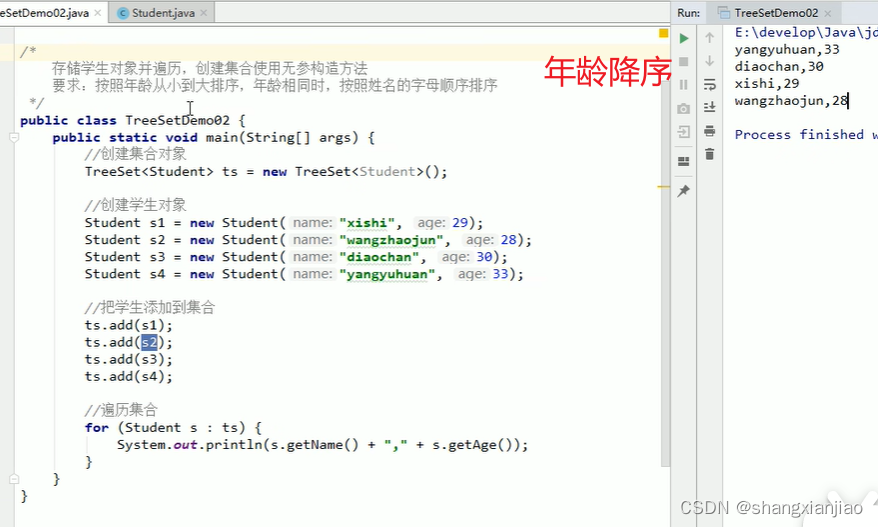
Task: Close the TreeSetDemo02.java editor tab
Action: pyautogui.click(x=98, y=13)
